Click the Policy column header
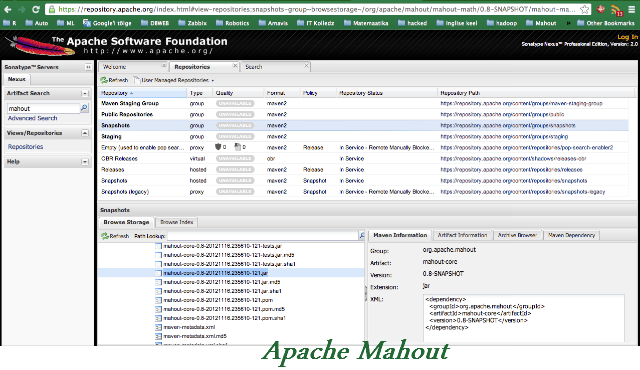The image size is (640, 370). [318, 93]
